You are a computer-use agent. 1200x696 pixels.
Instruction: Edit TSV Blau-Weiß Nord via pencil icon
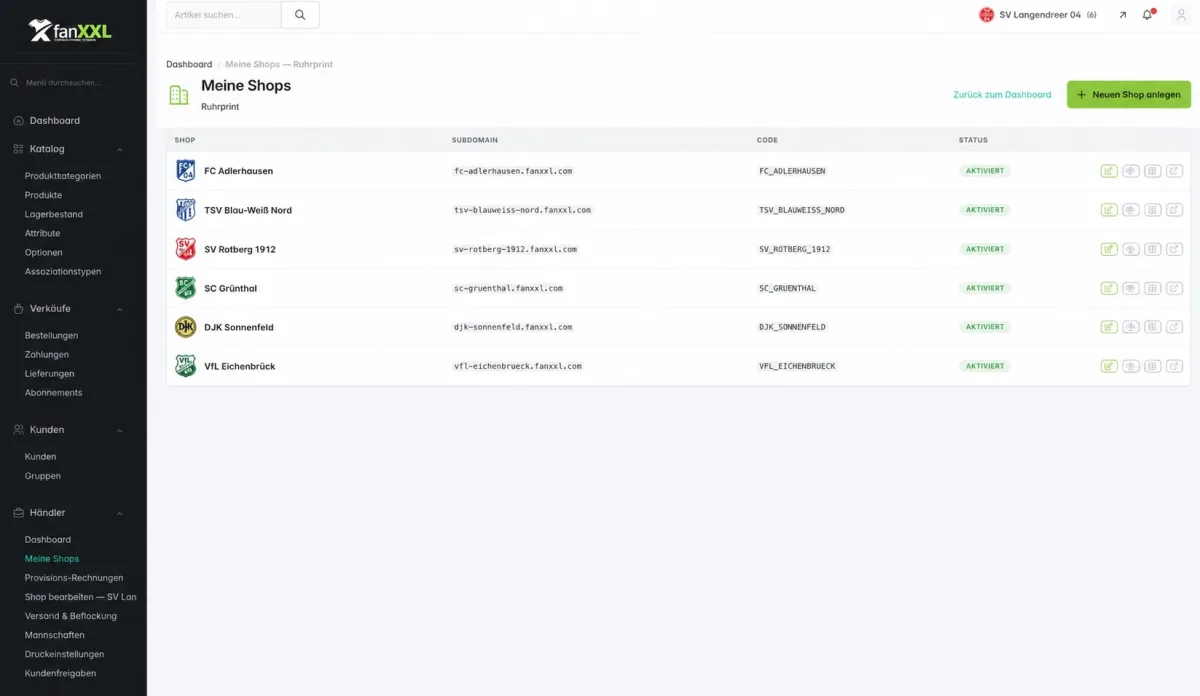click(x=1109, y=210)
